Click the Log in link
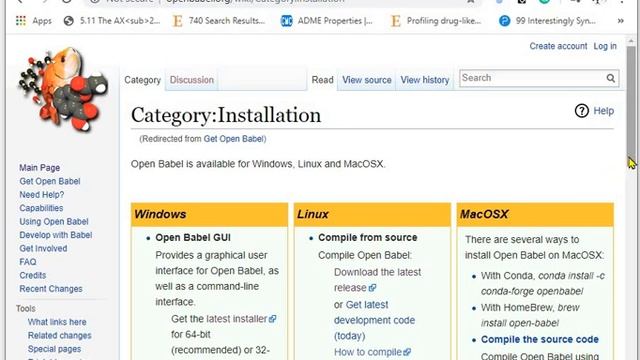This screenshot has width=640, height=360. 605,46
